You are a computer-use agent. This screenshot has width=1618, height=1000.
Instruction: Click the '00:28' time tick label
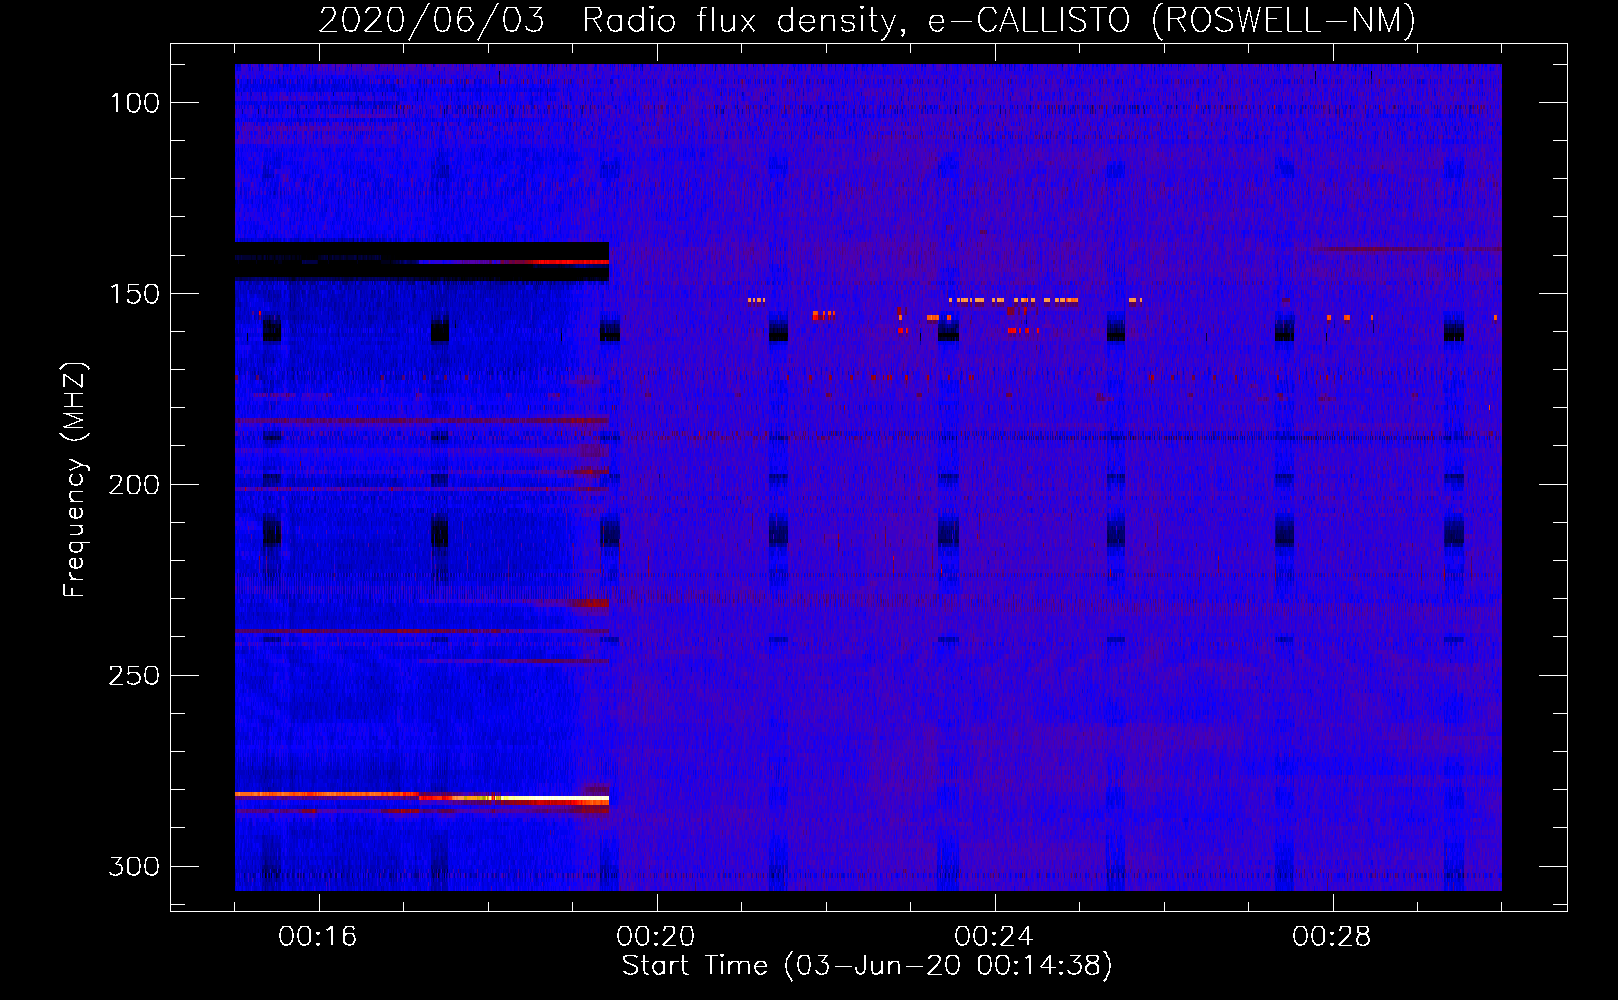1332,937
